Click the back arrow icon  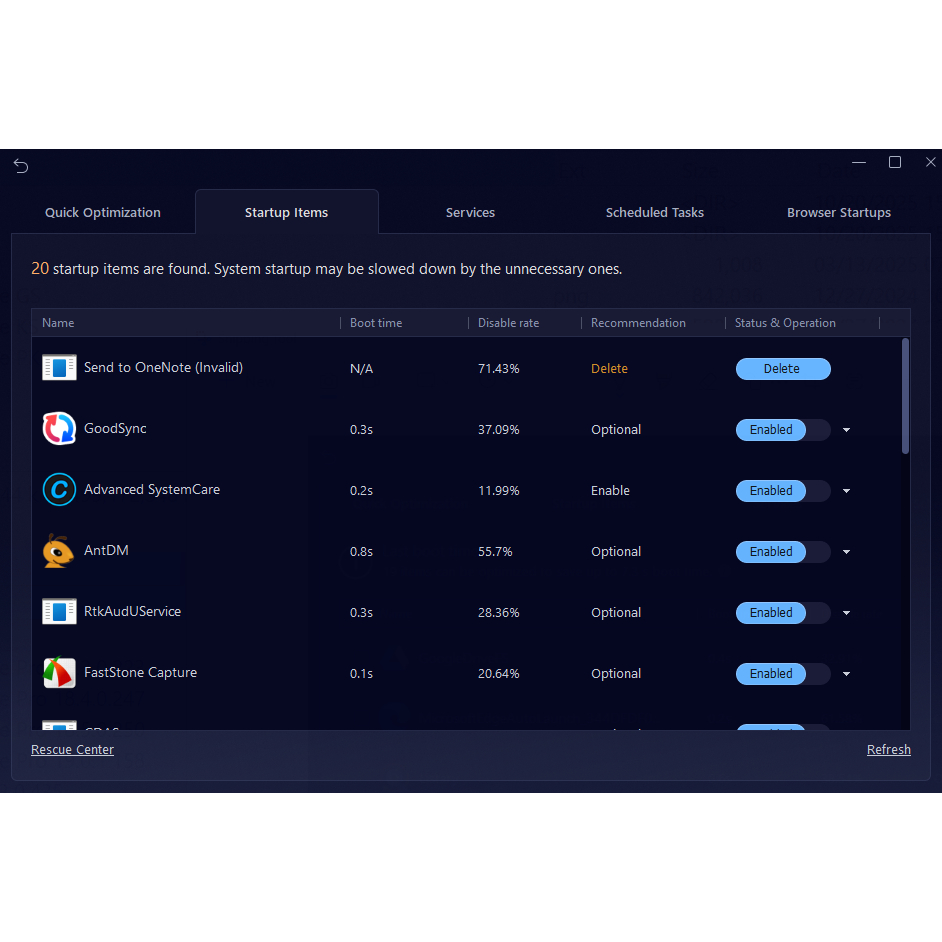[x=21, y=166]
